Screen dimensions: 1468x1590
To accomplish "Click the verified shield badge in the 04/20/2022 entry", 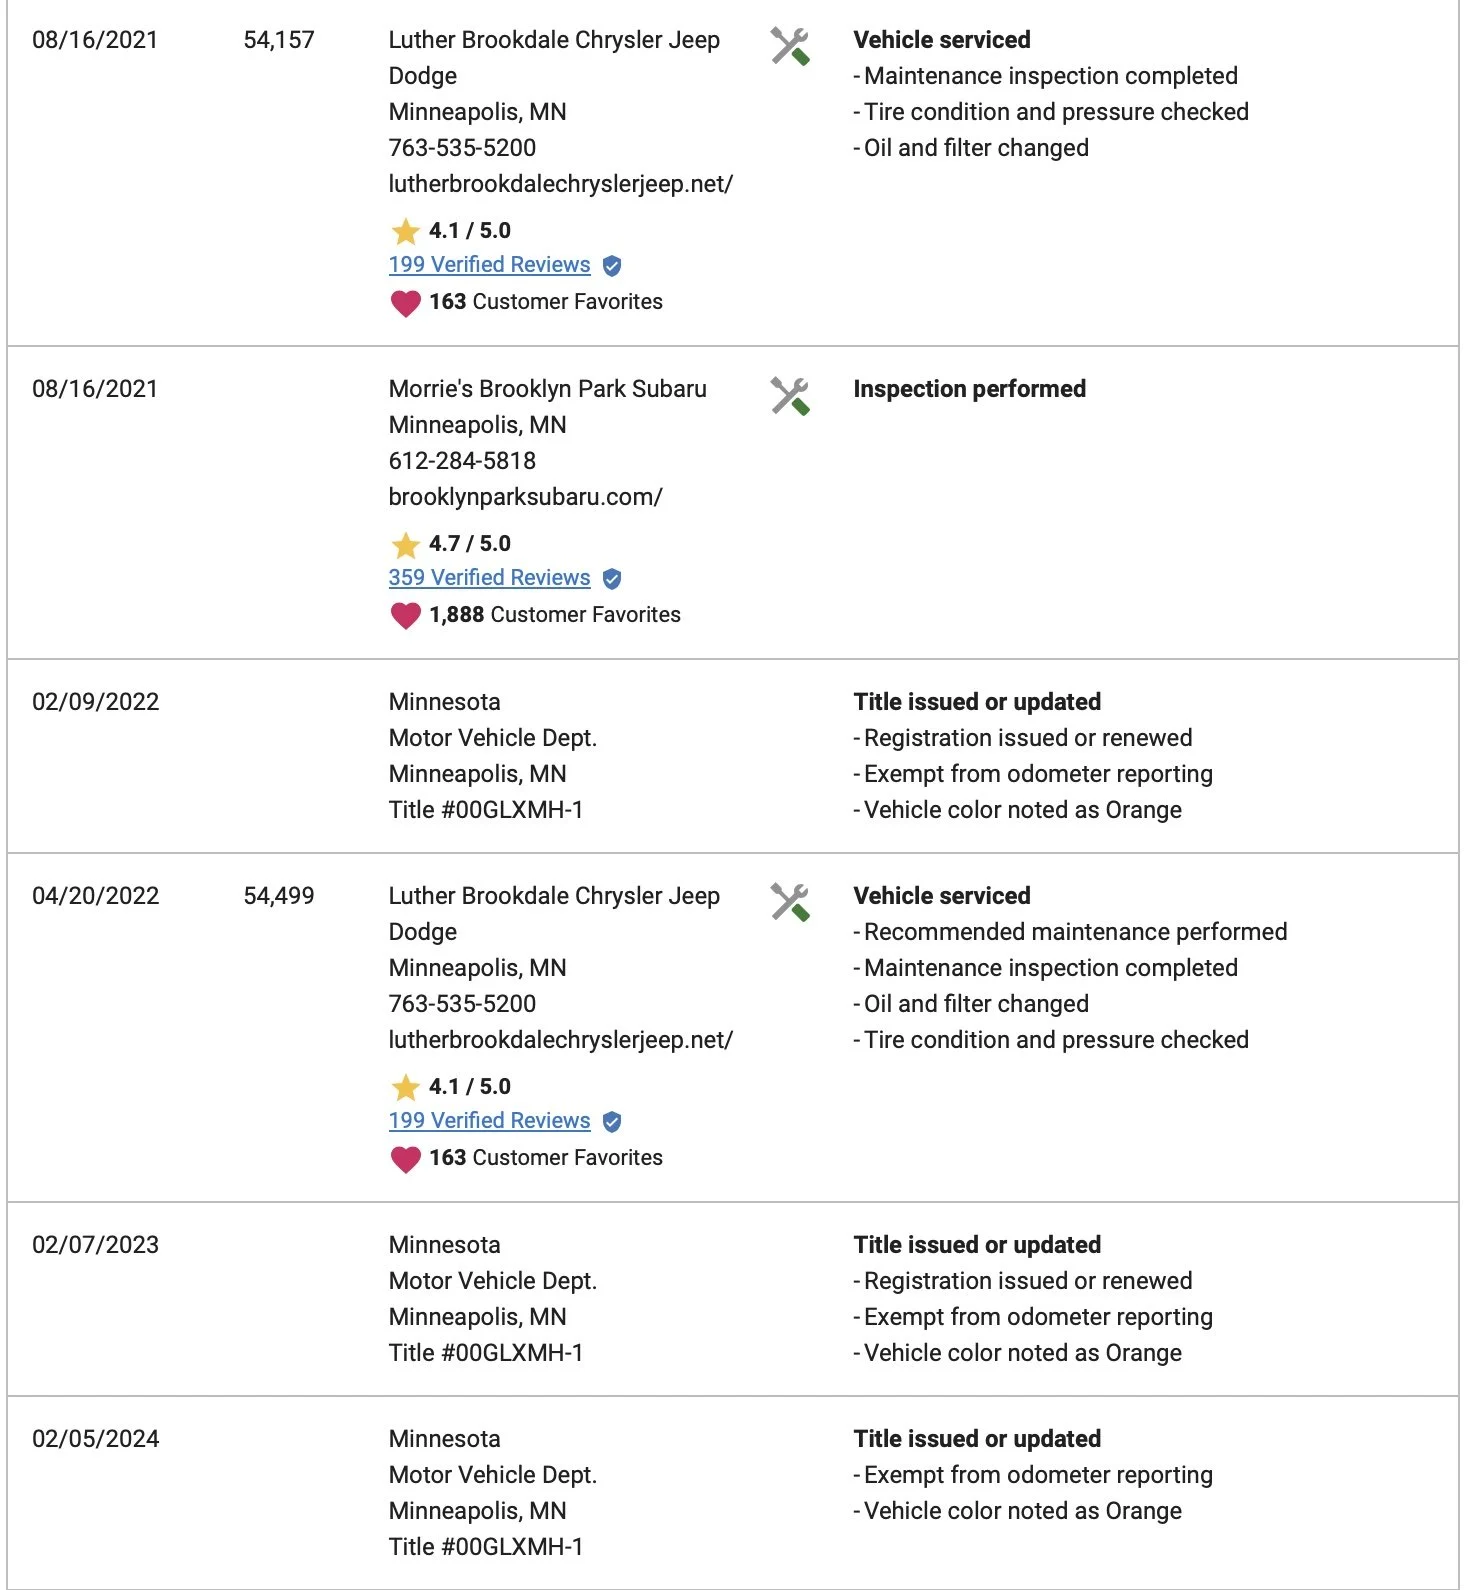I will [612, 1121].
